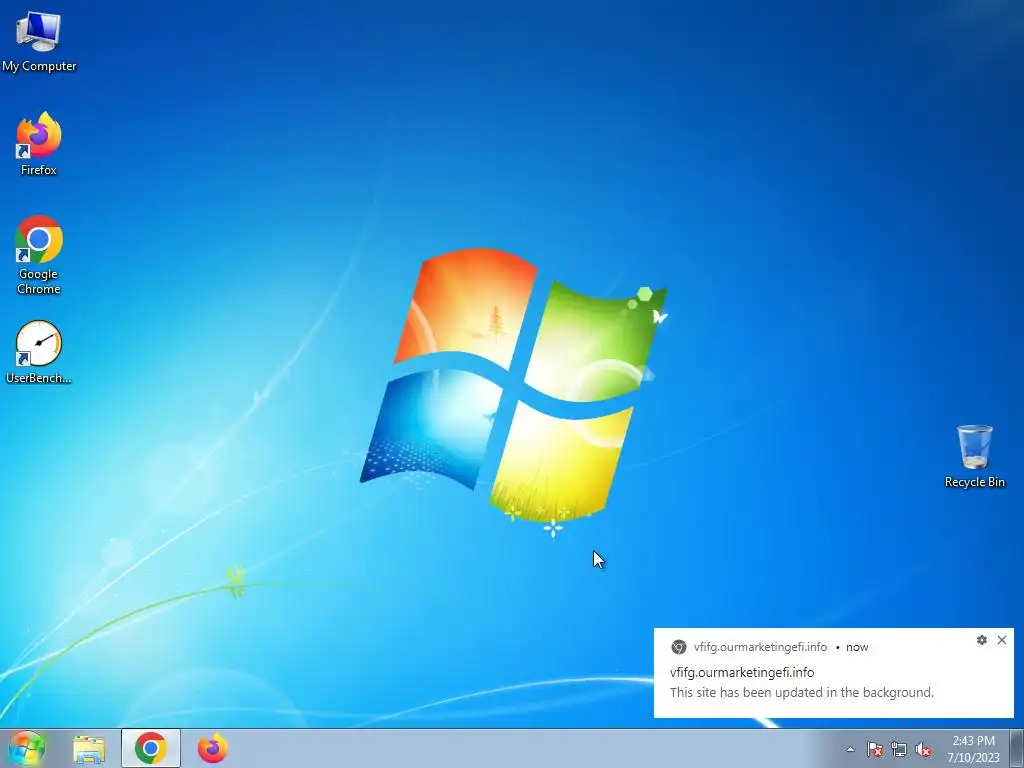Close the Chrome notification popup
The image size is (1024, 768).
(x=1002, y=640)
